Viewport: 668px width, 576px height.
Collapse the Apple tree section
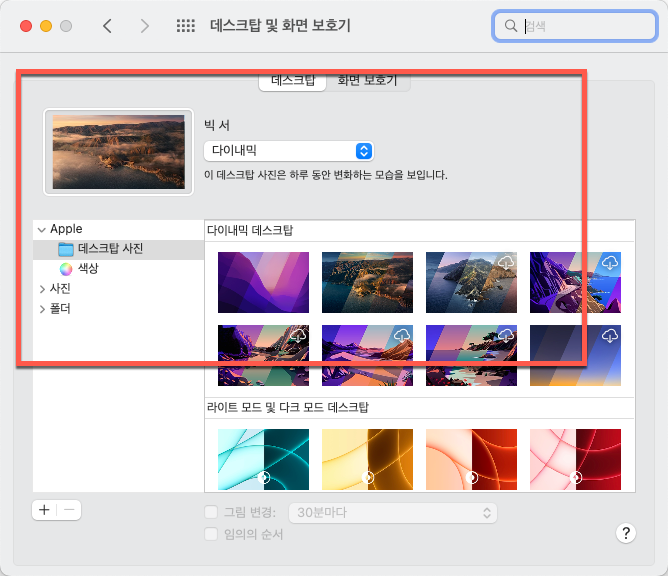(42, 230)
